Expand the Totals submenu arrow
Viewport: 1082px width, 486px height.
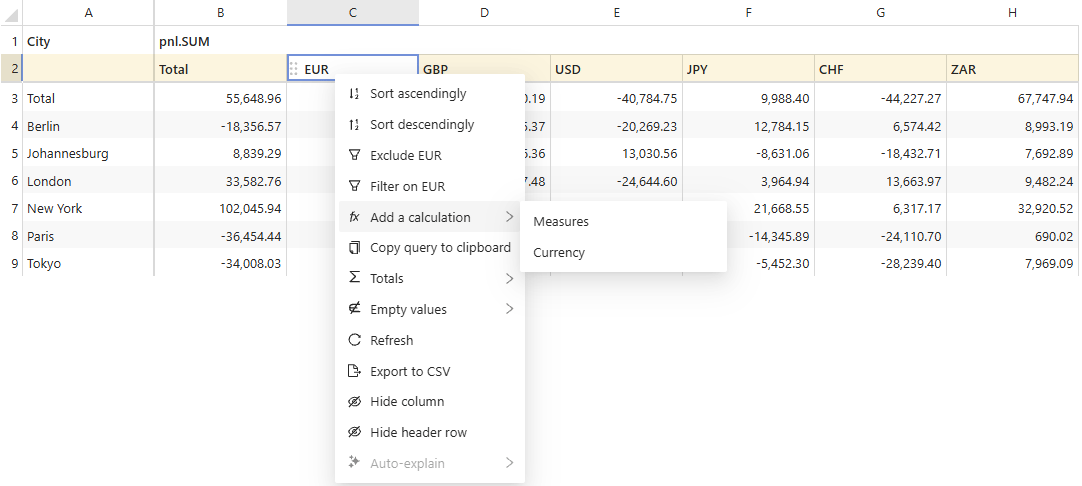click(x=509, y=279)
